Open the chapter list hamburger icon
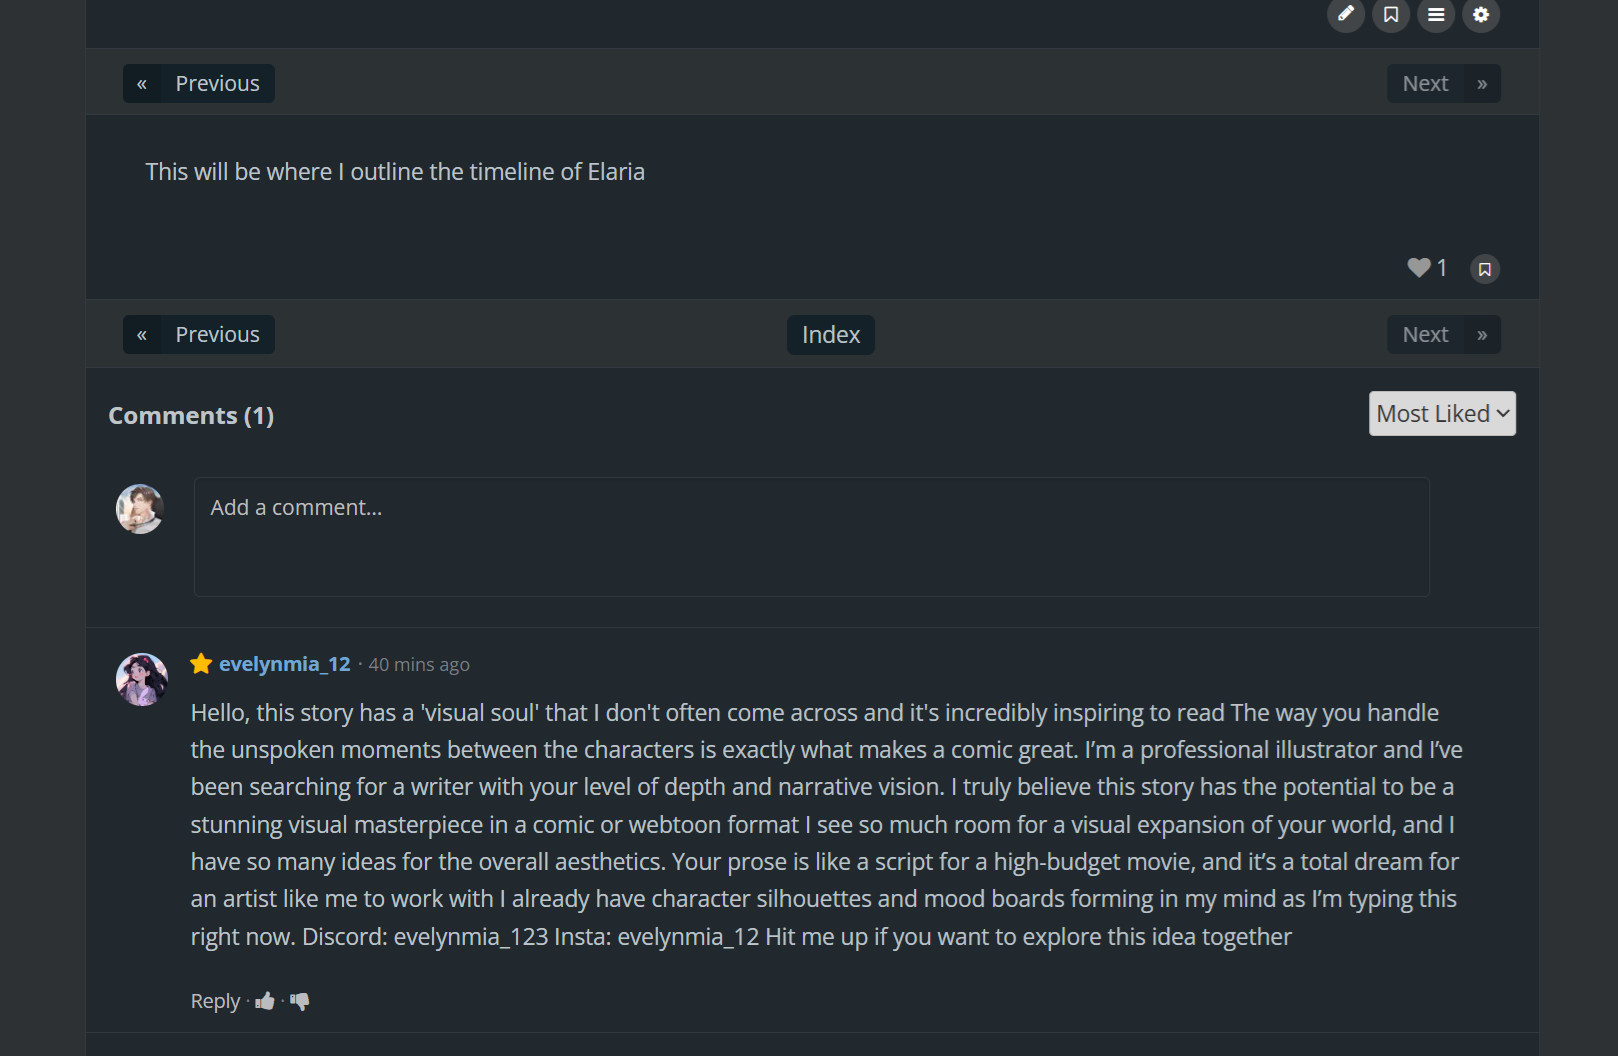 (x=1436, y=14)
